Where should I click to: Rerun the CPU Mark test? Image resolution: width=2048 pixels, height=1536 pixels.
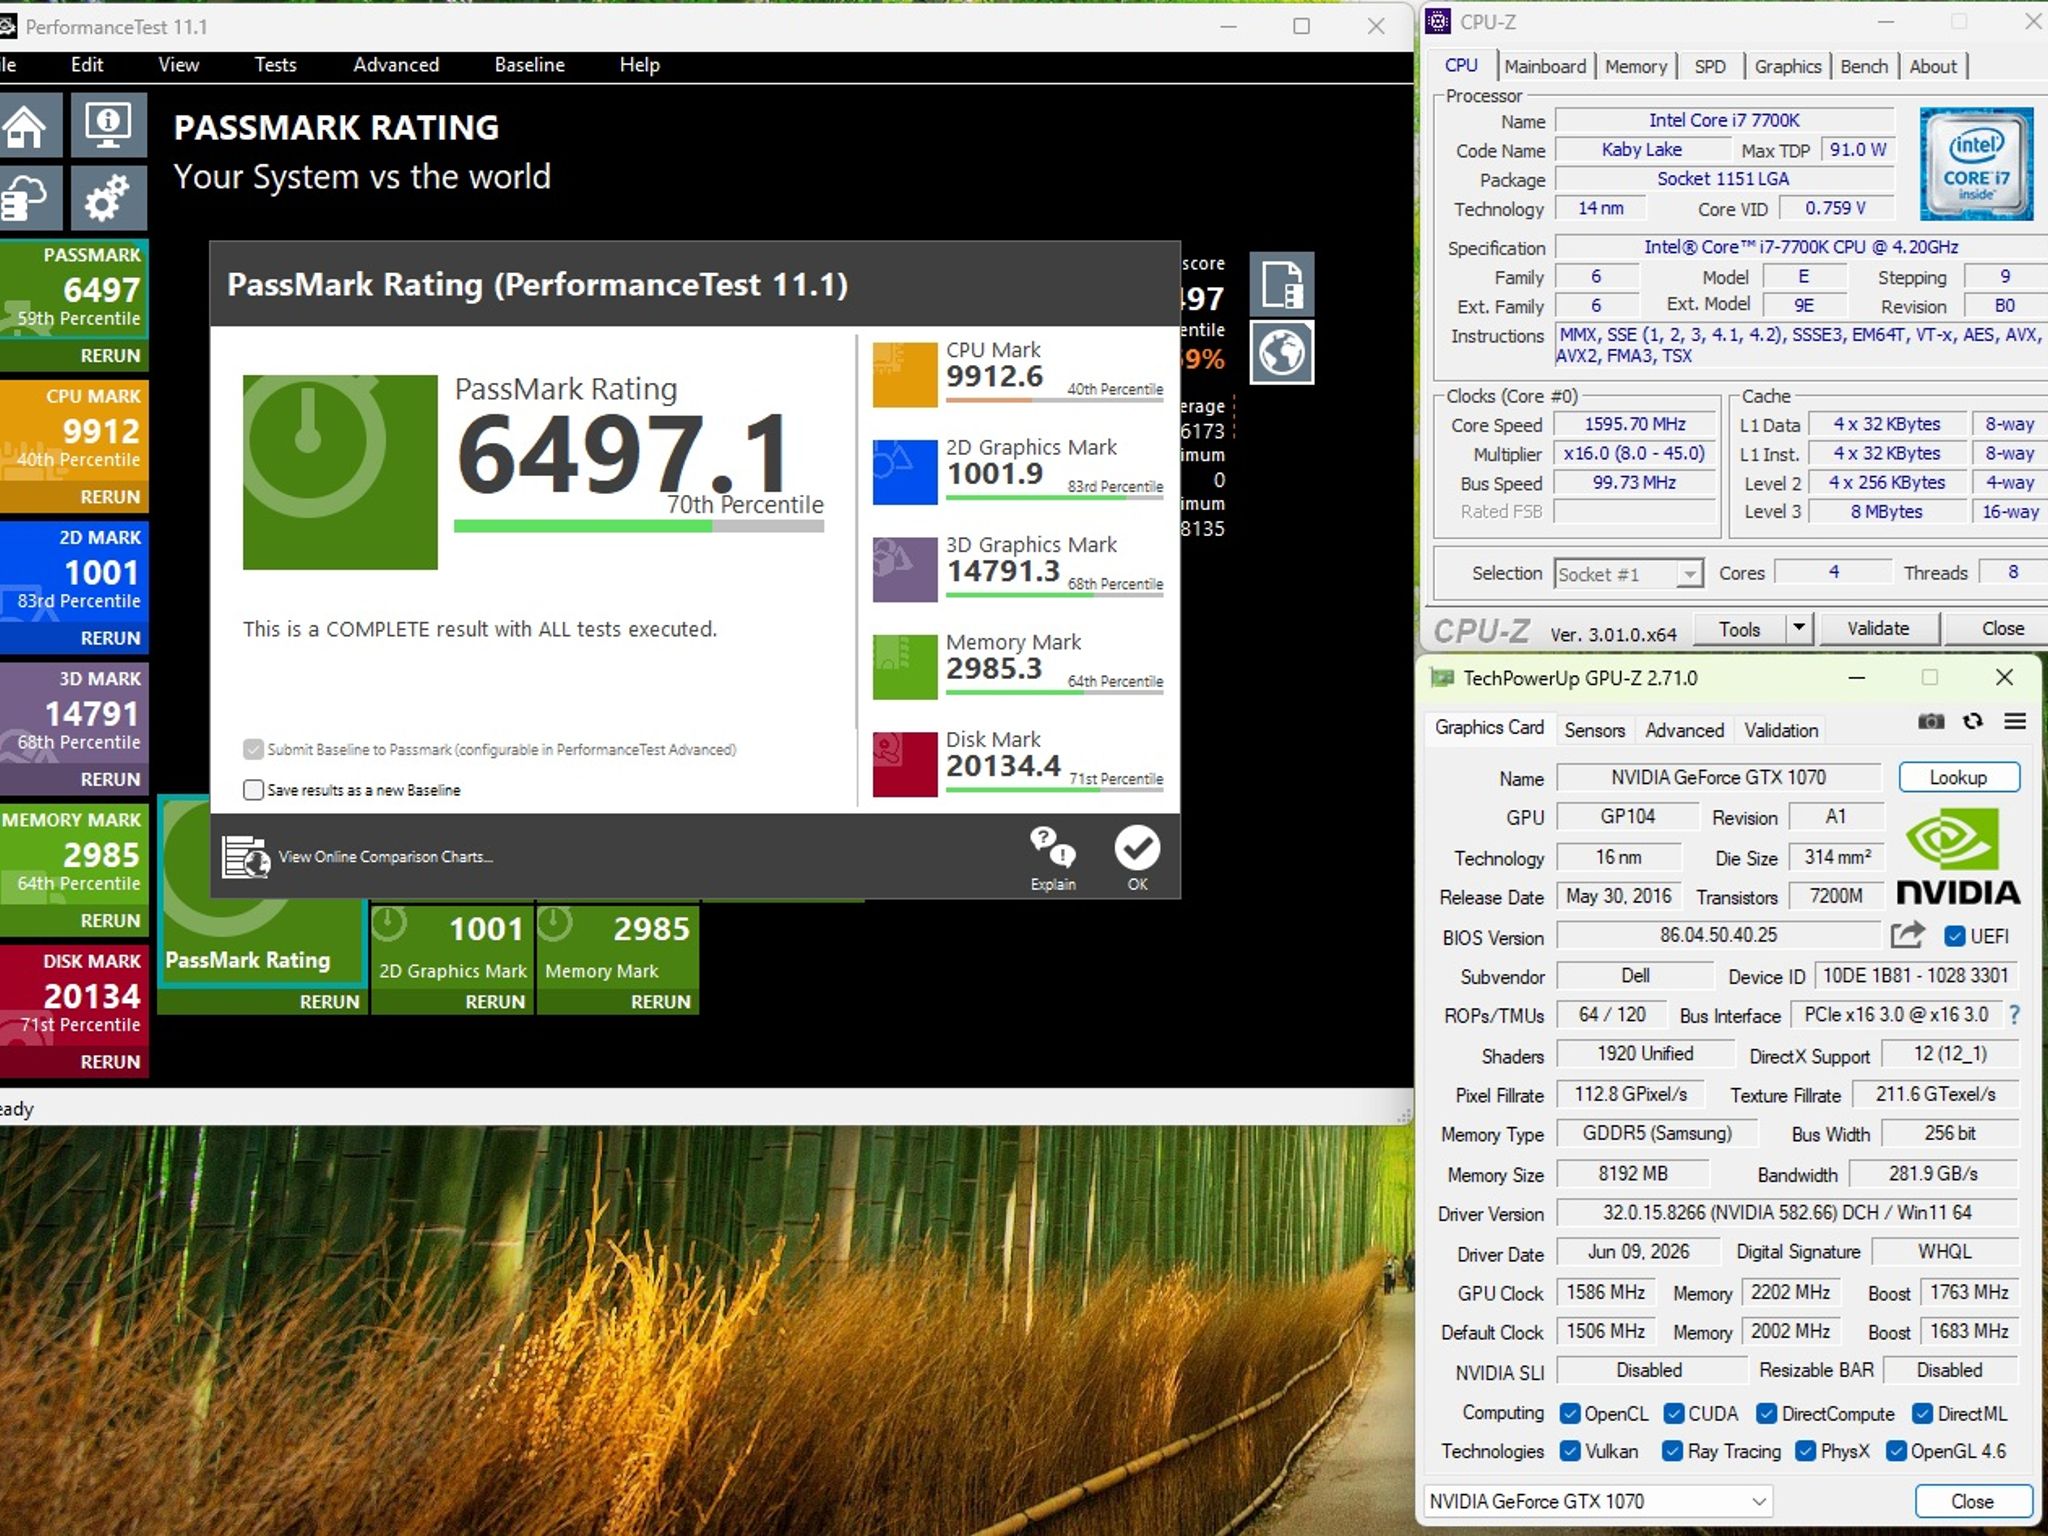tap(110, 497)
